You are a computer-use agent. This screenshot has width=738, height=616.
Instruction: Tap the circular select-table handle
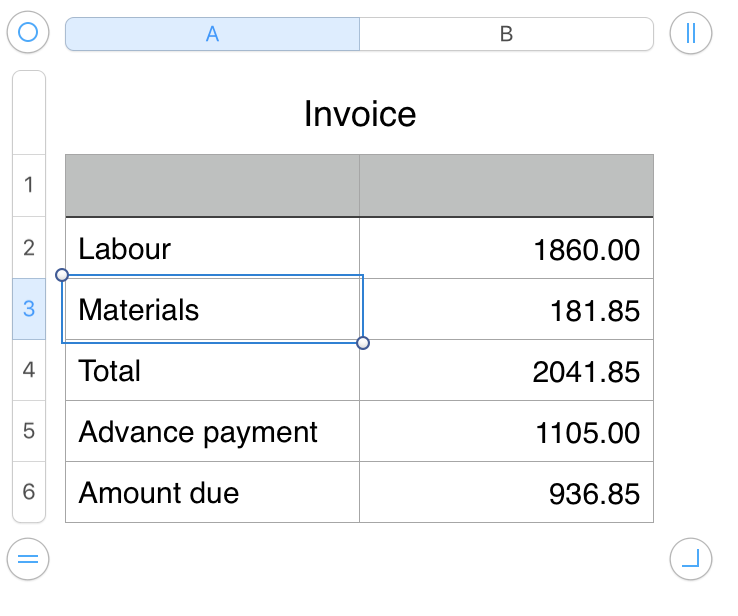28,33
